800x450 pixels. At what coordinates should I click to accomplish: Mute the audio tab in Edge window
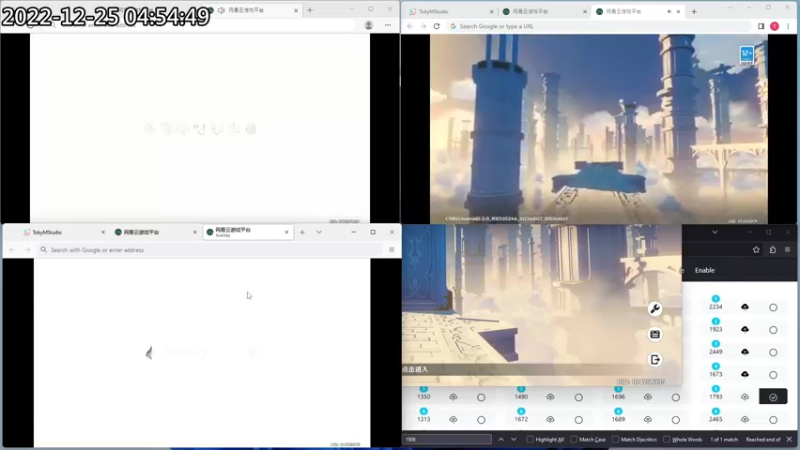(221, 10)
